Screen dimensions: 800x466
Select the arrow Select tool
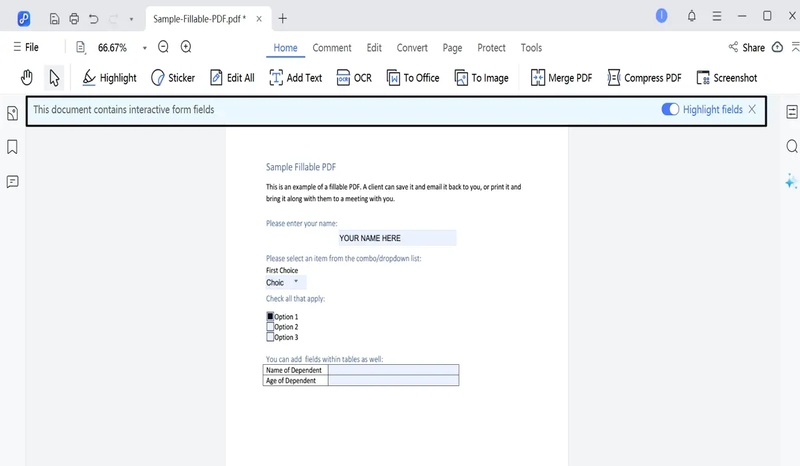(54, 78)
